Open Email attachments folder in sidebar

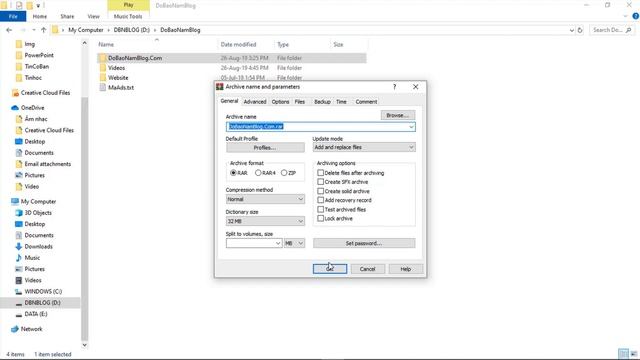click(x=47, y=164)
